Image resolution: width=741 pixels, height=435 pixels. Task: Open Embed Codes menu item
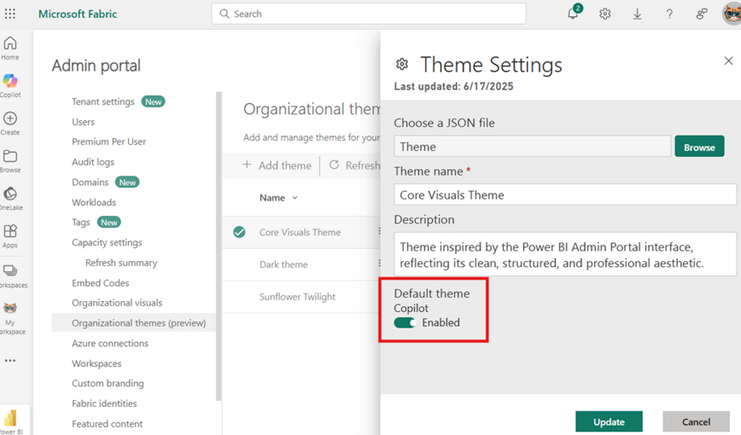click(100, 283)
